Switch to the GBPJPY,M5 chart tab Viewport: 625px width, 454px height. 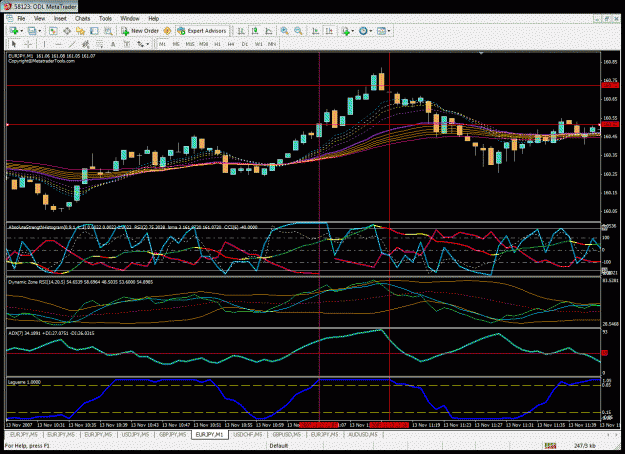click(x=172, y=434)
